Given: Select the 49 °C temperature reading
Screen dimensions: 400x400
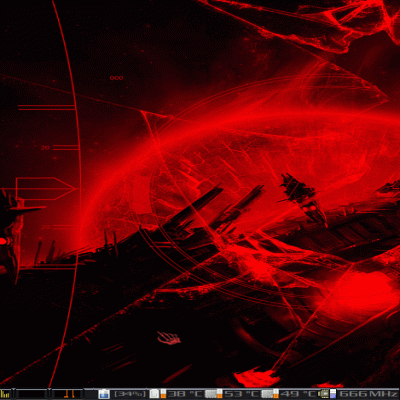Looking at the screenshot, I should [298, 394].
